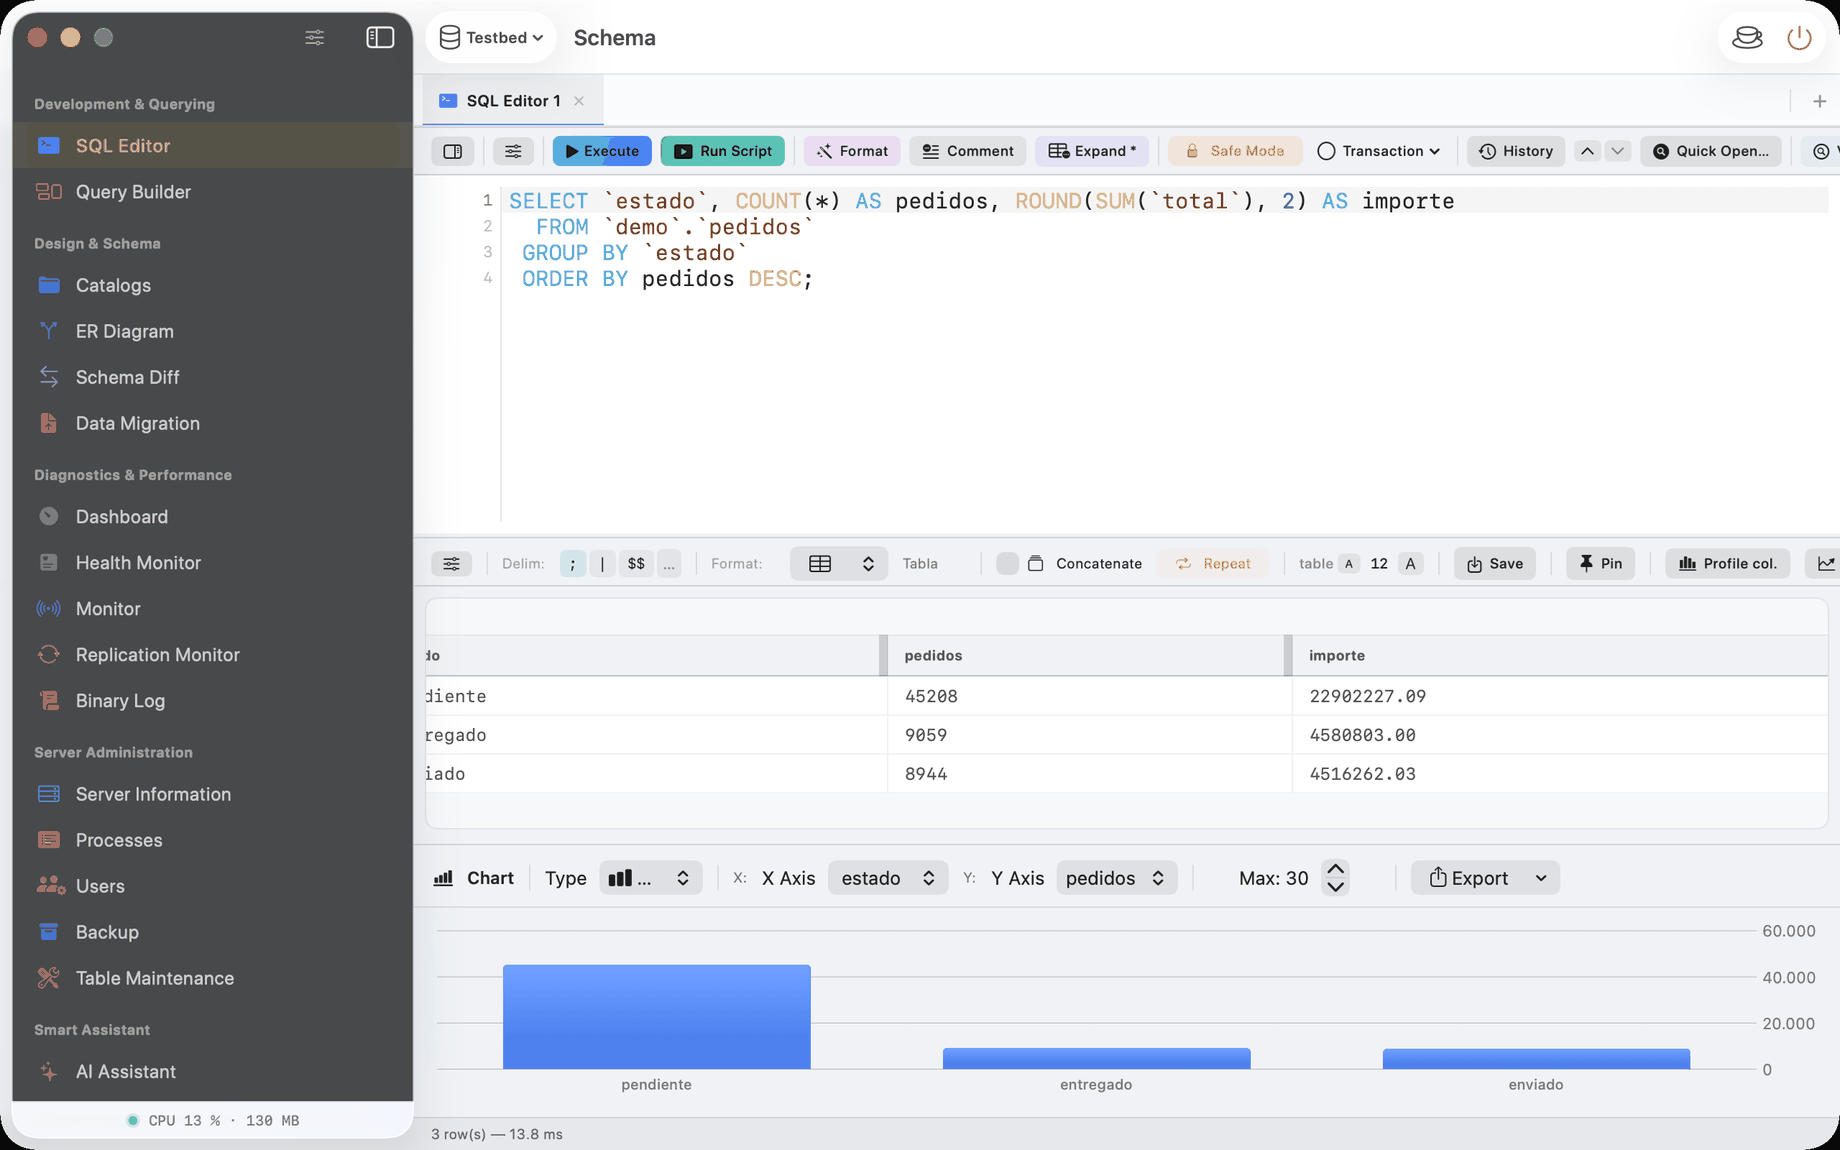Save the result set
This screenshot has width=1840, height=1150.
click(1495, 564)
